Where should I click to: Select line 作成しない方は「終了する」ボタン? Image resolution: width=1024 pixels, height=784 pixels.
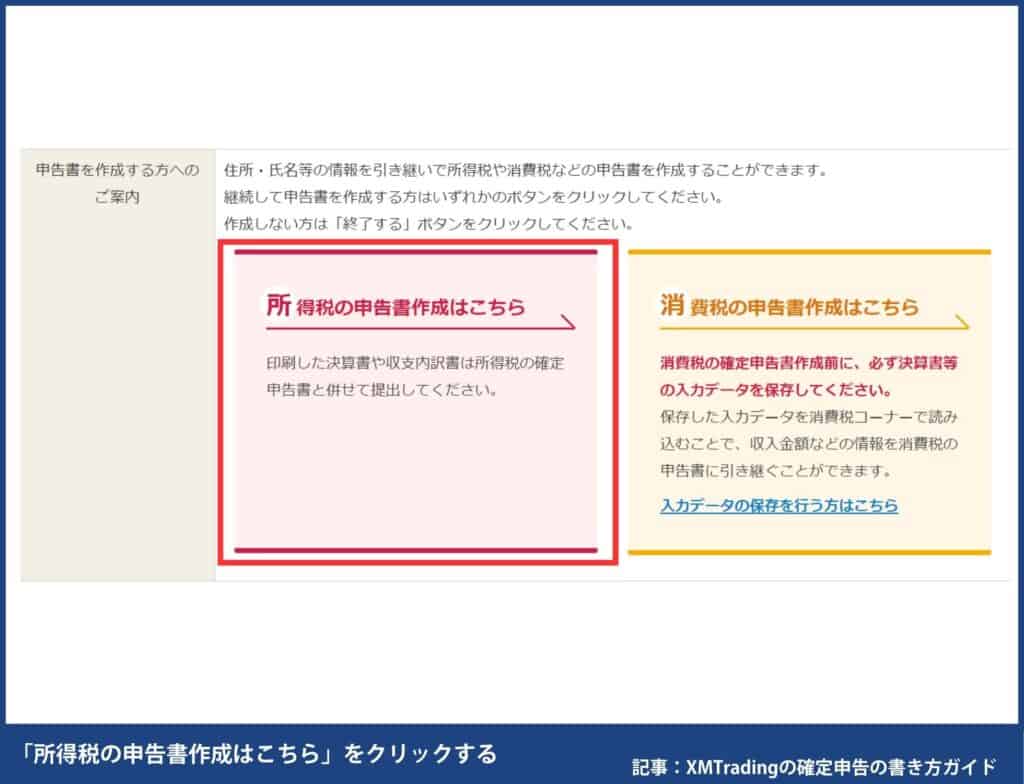tap(428, 223)
